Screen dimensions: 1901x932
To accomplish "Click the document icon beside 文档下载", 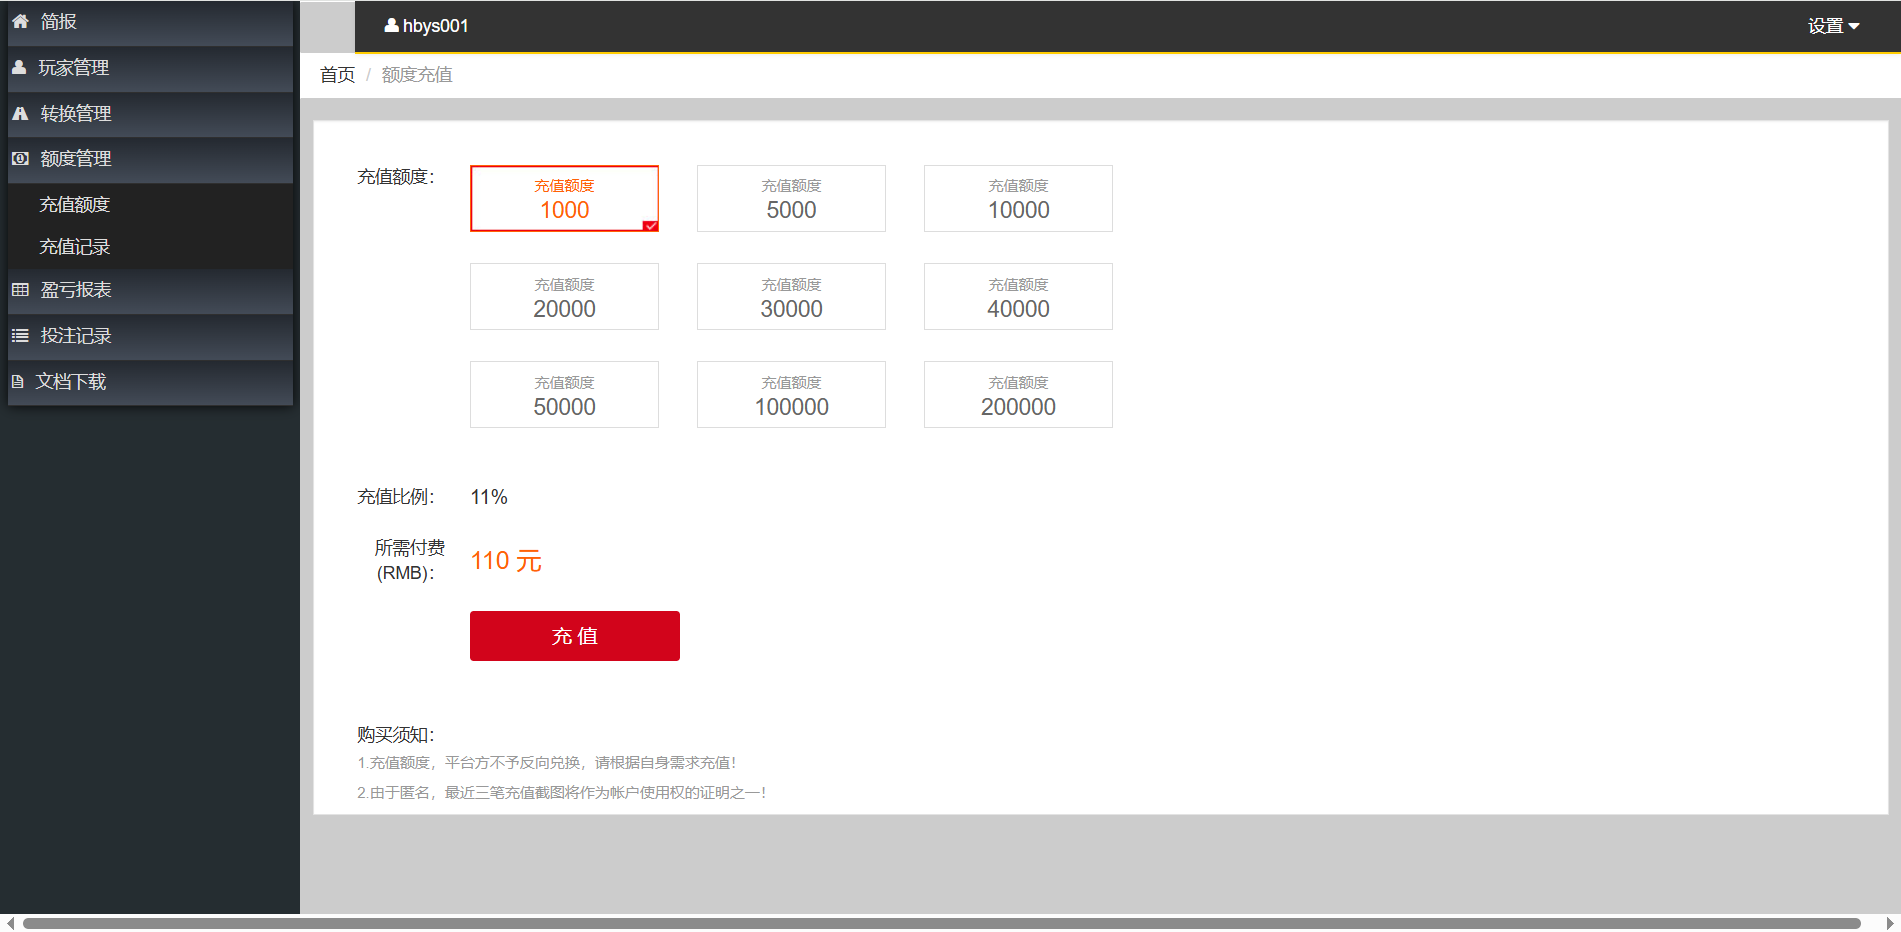I will [x=17, y=382].
